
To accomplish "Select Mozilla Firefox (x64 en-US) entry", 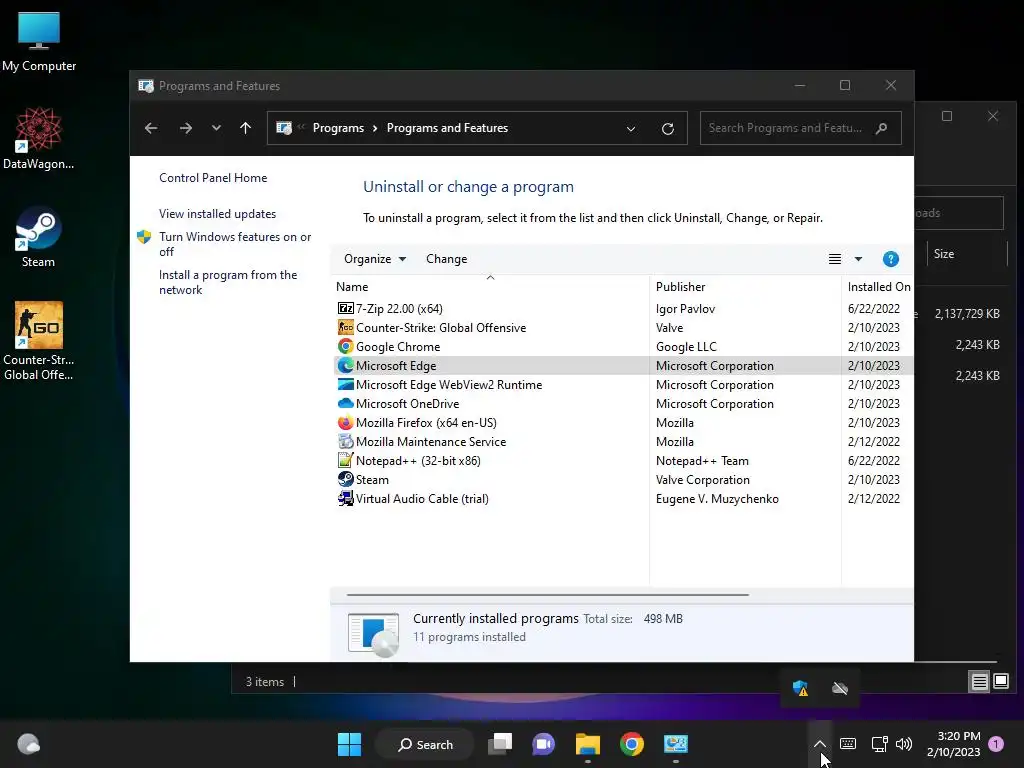I will click(x=624, y=422).
